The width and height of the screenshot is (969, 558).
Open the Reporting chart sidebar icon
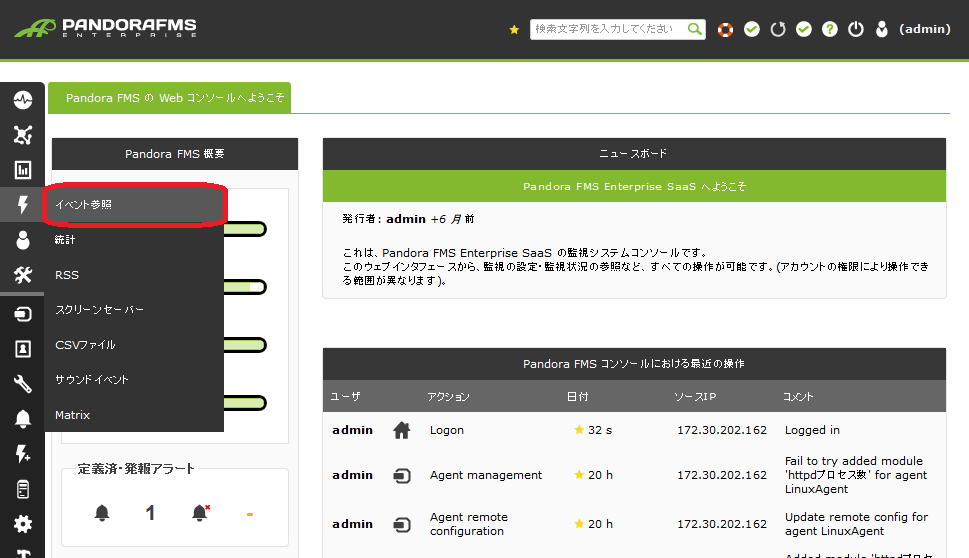22,169
